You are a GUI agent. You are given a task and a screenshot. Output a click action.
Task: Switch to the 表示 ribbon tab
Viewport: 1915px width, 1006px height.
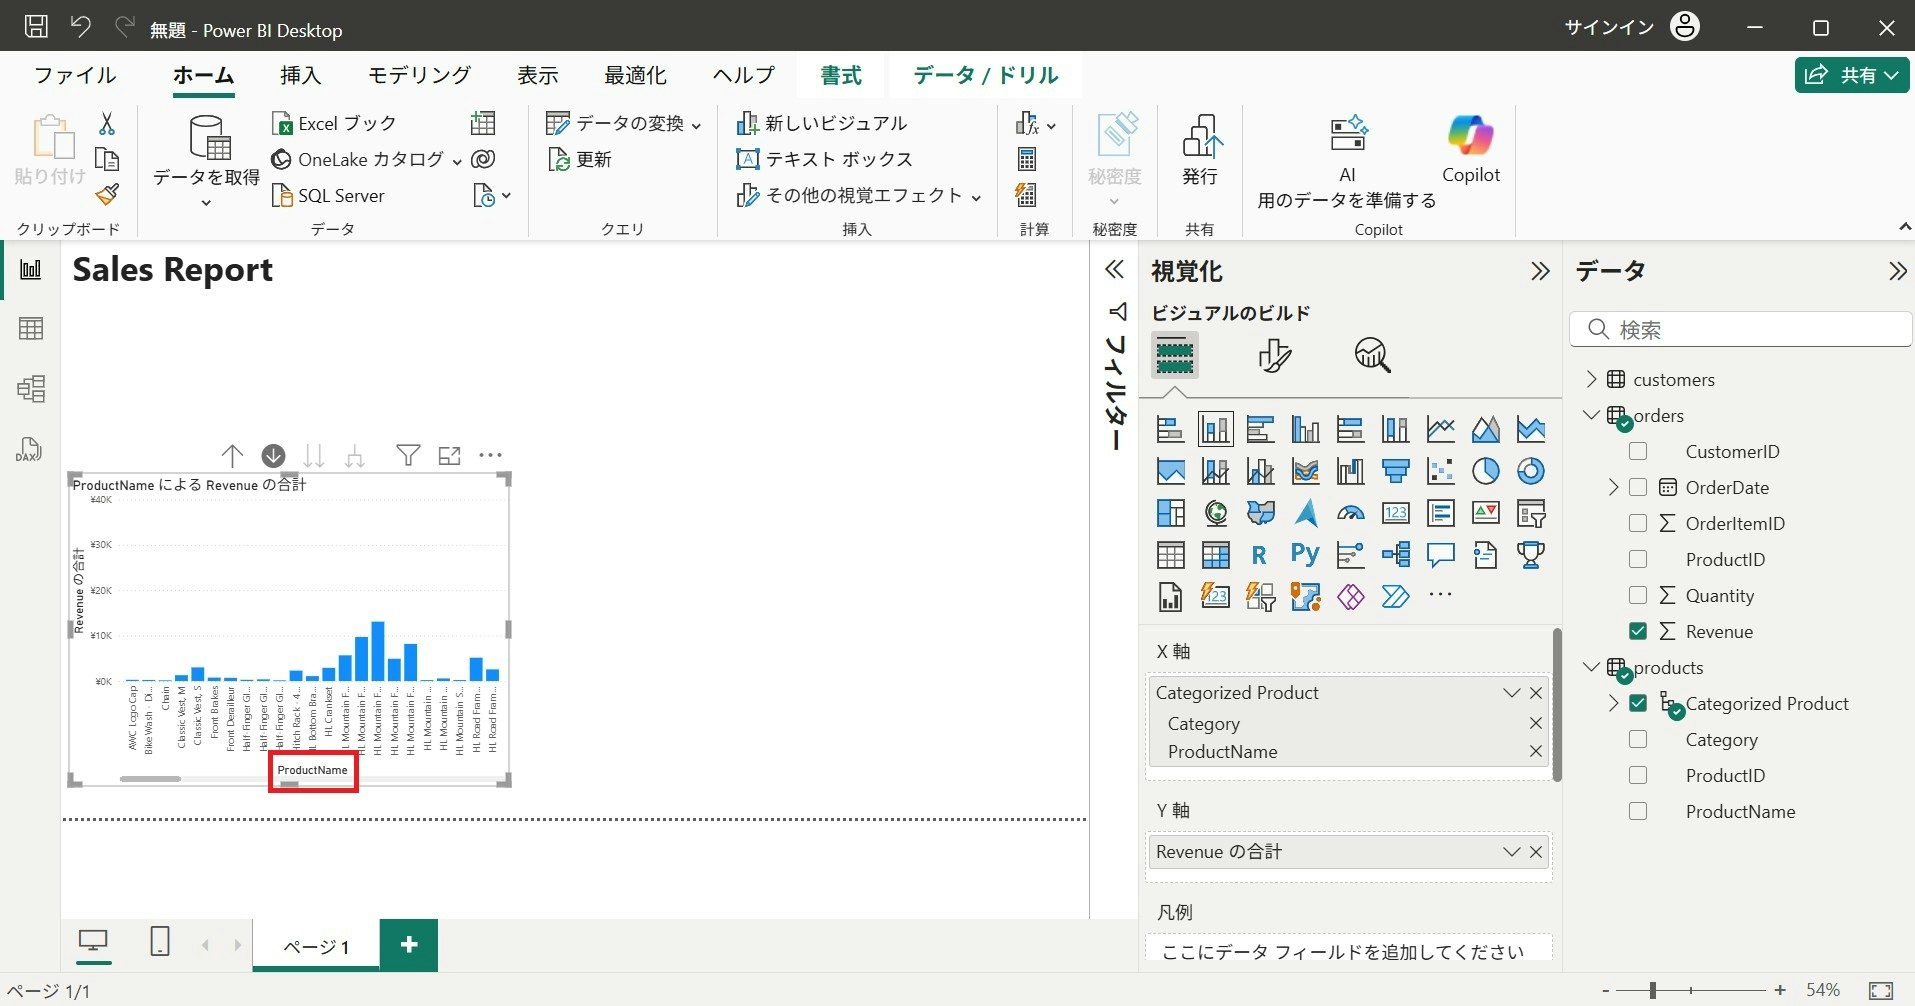(537, 75)
